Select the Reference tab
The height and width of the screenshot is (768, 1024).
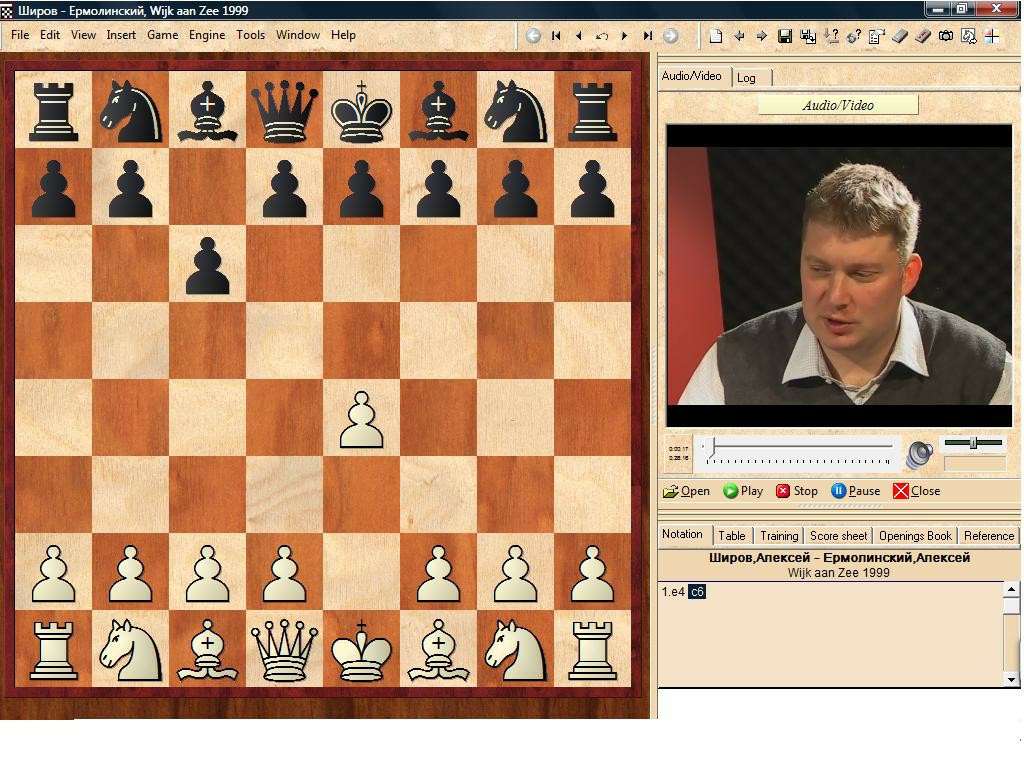[x=989, y=536]
